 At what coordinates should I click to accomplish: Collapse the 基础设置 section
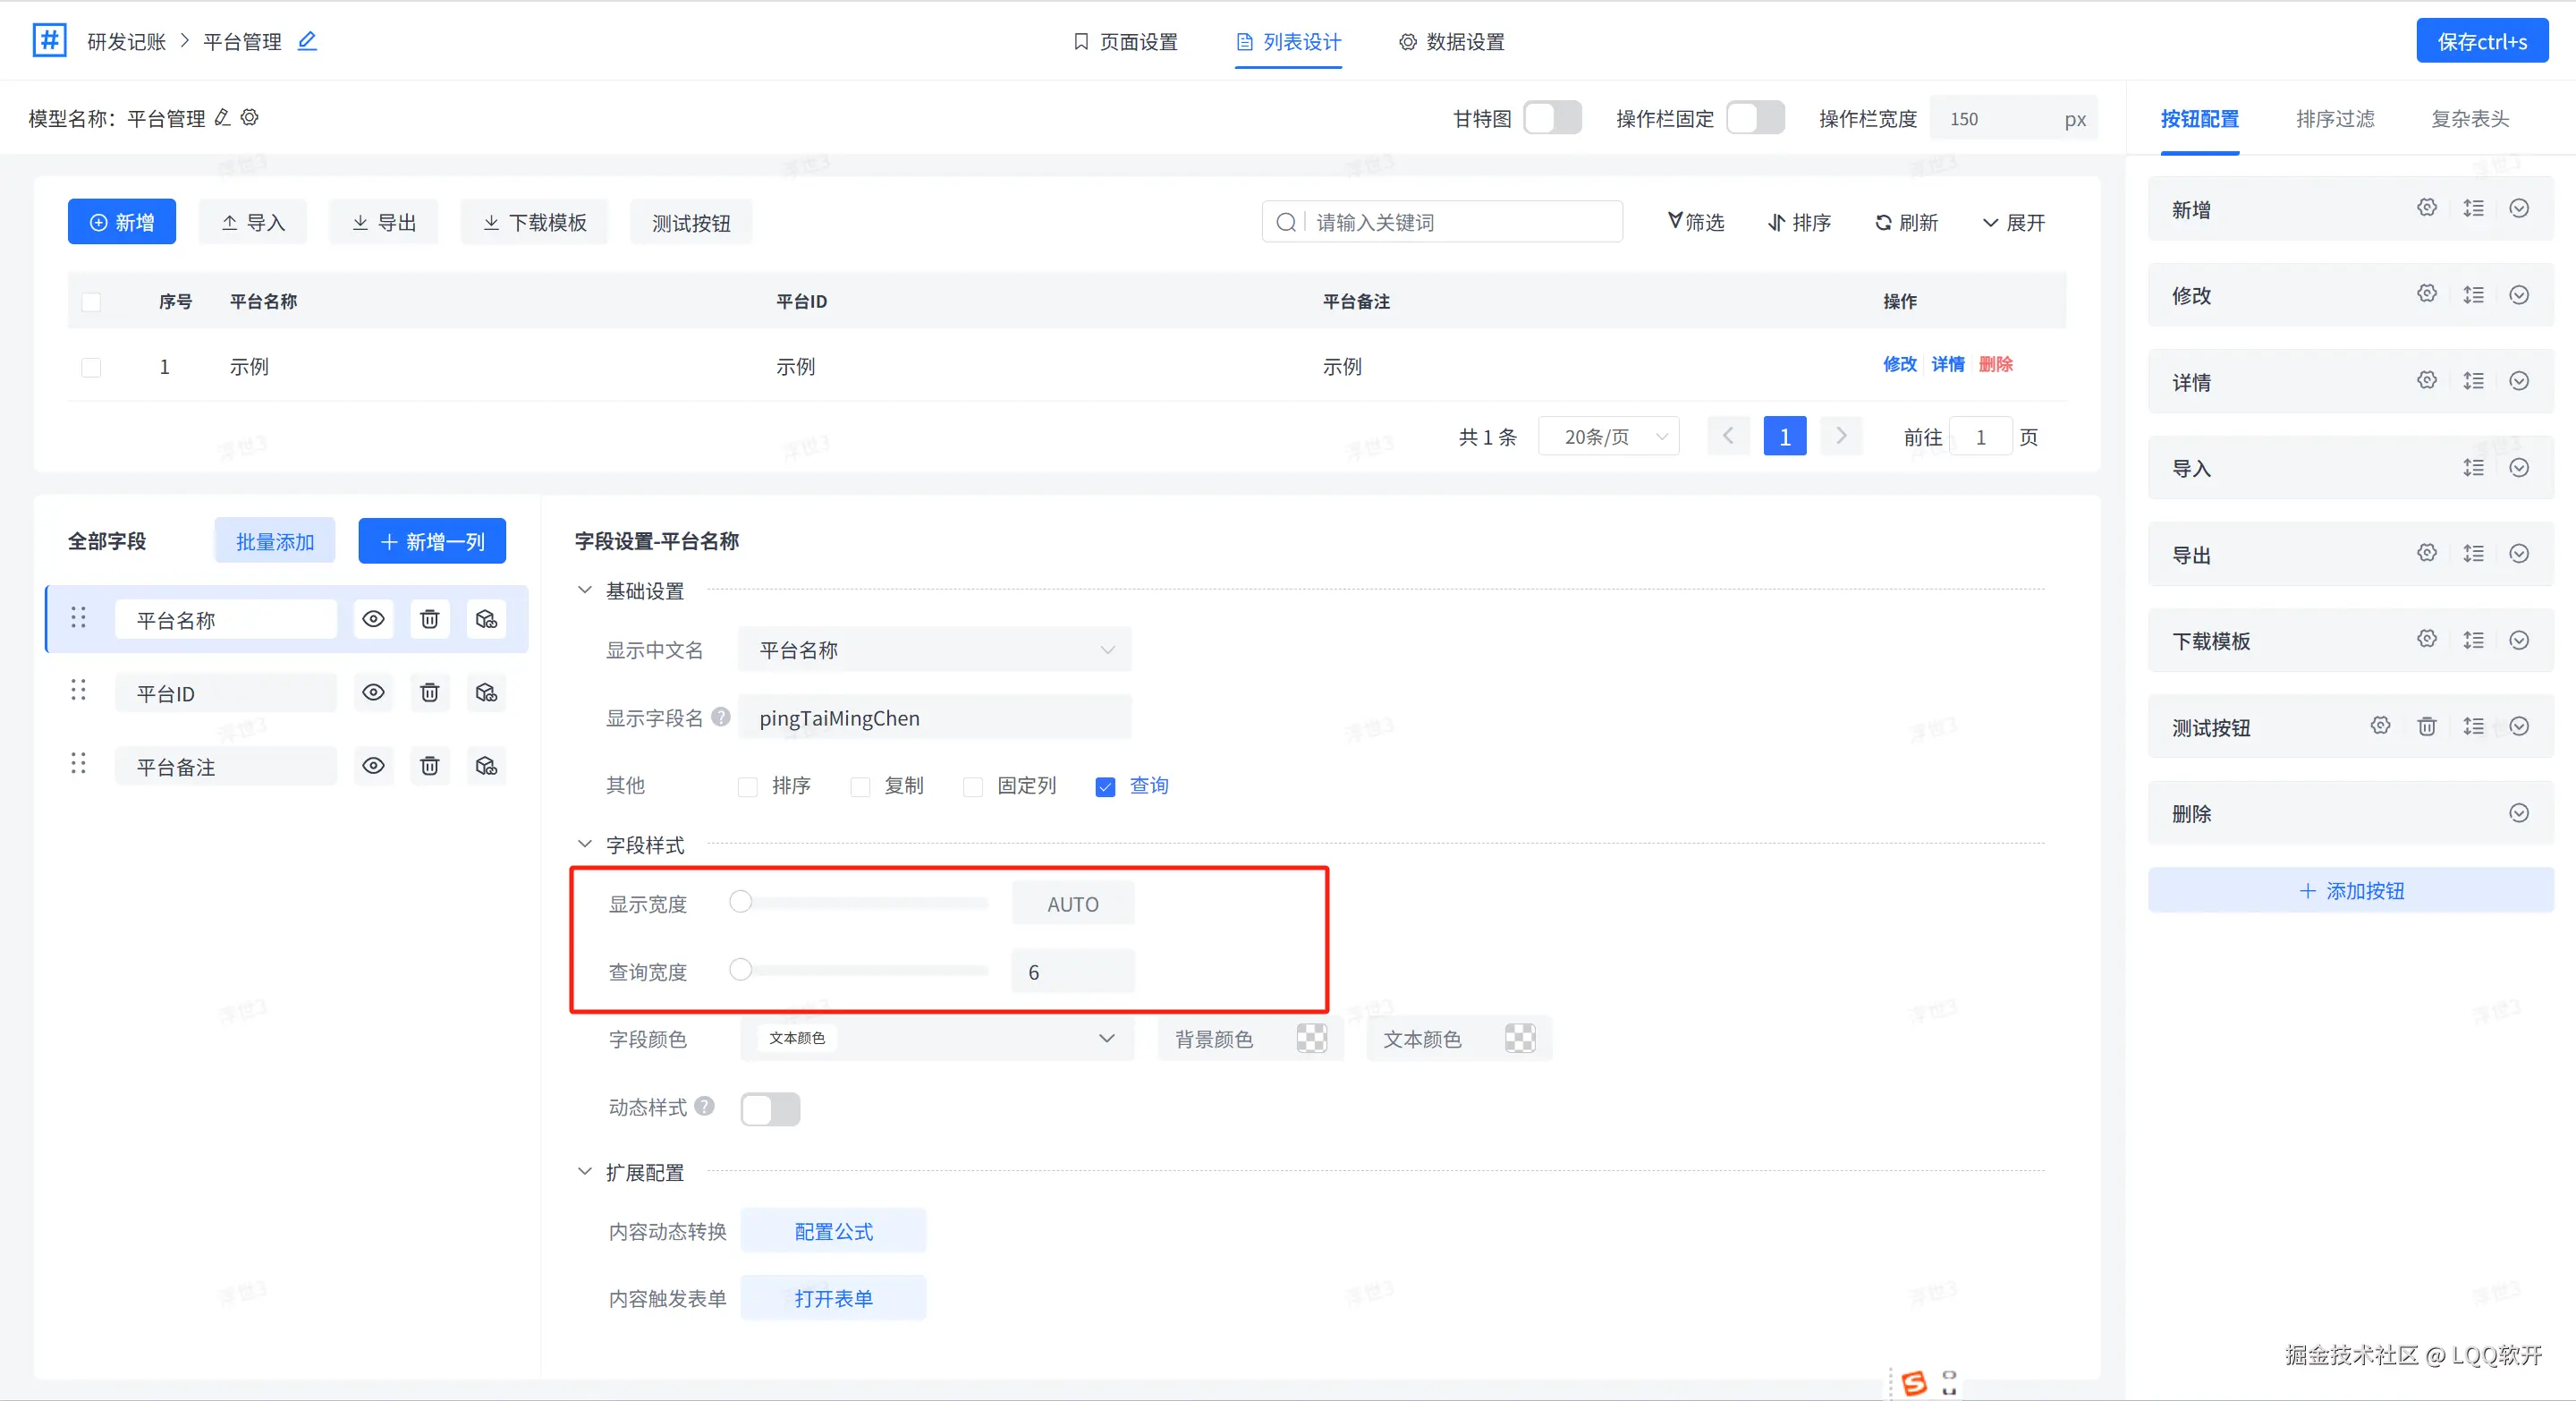585,590
